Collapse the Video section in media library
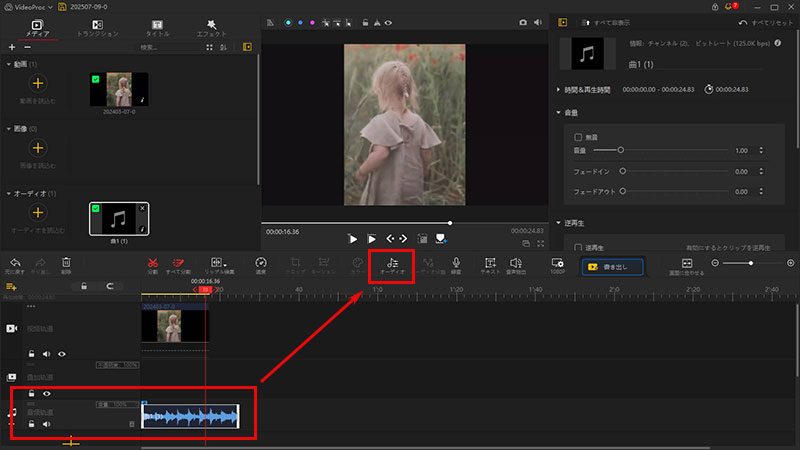Image resolution: width=800 pixels, height=450 pixels. point(9,64)
